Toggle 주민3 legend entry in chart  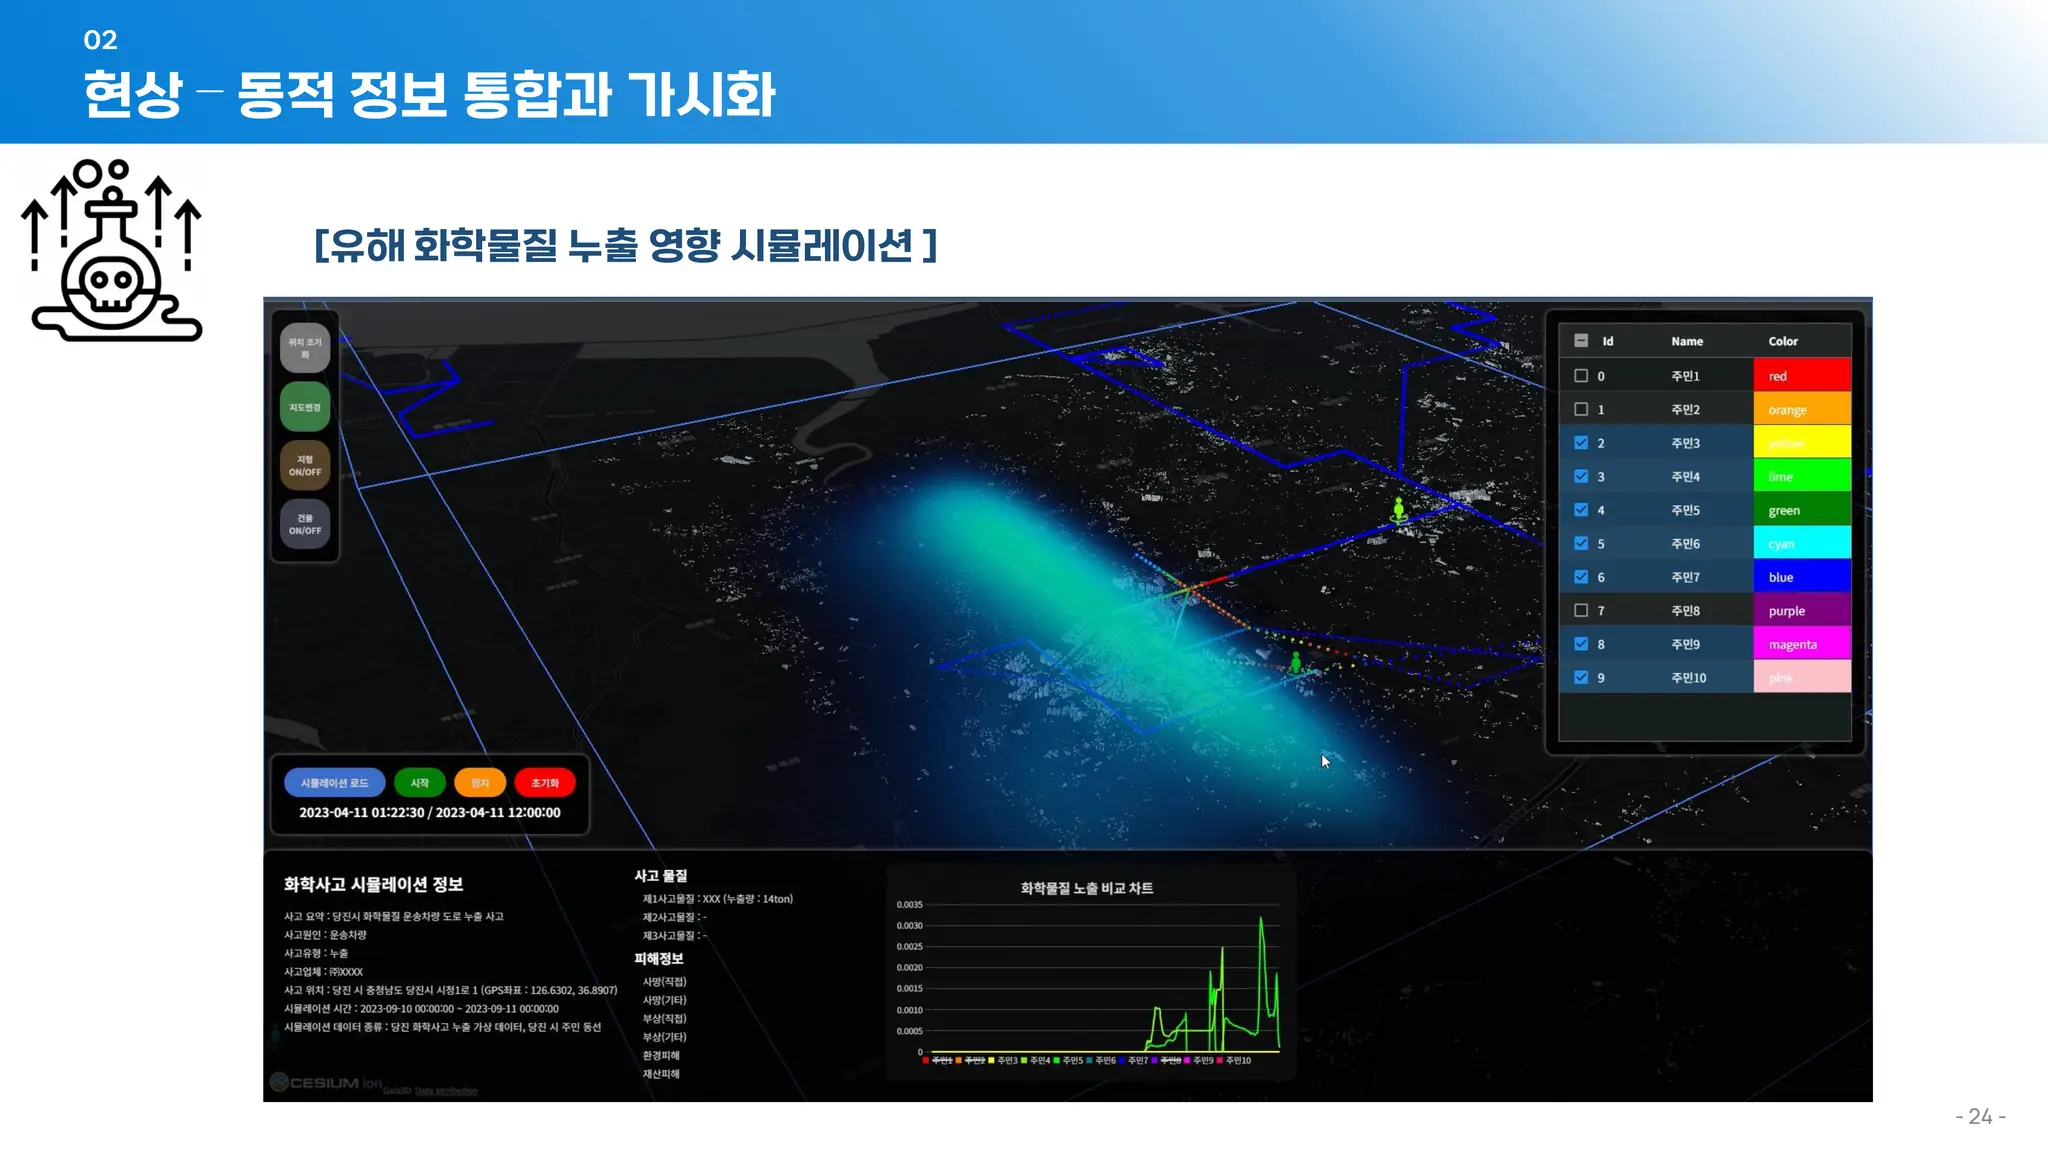coord(1003,1060)
